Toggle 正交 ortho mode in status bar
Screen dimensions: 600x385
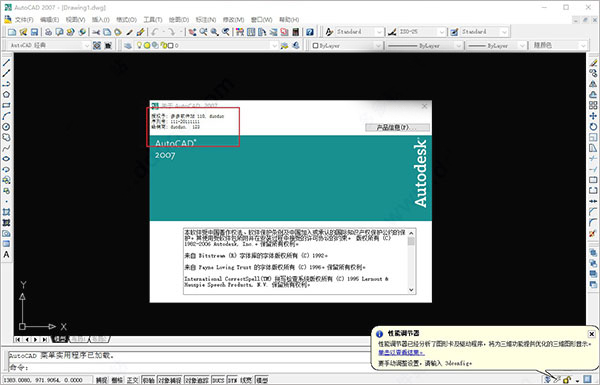tap(132, 380)
